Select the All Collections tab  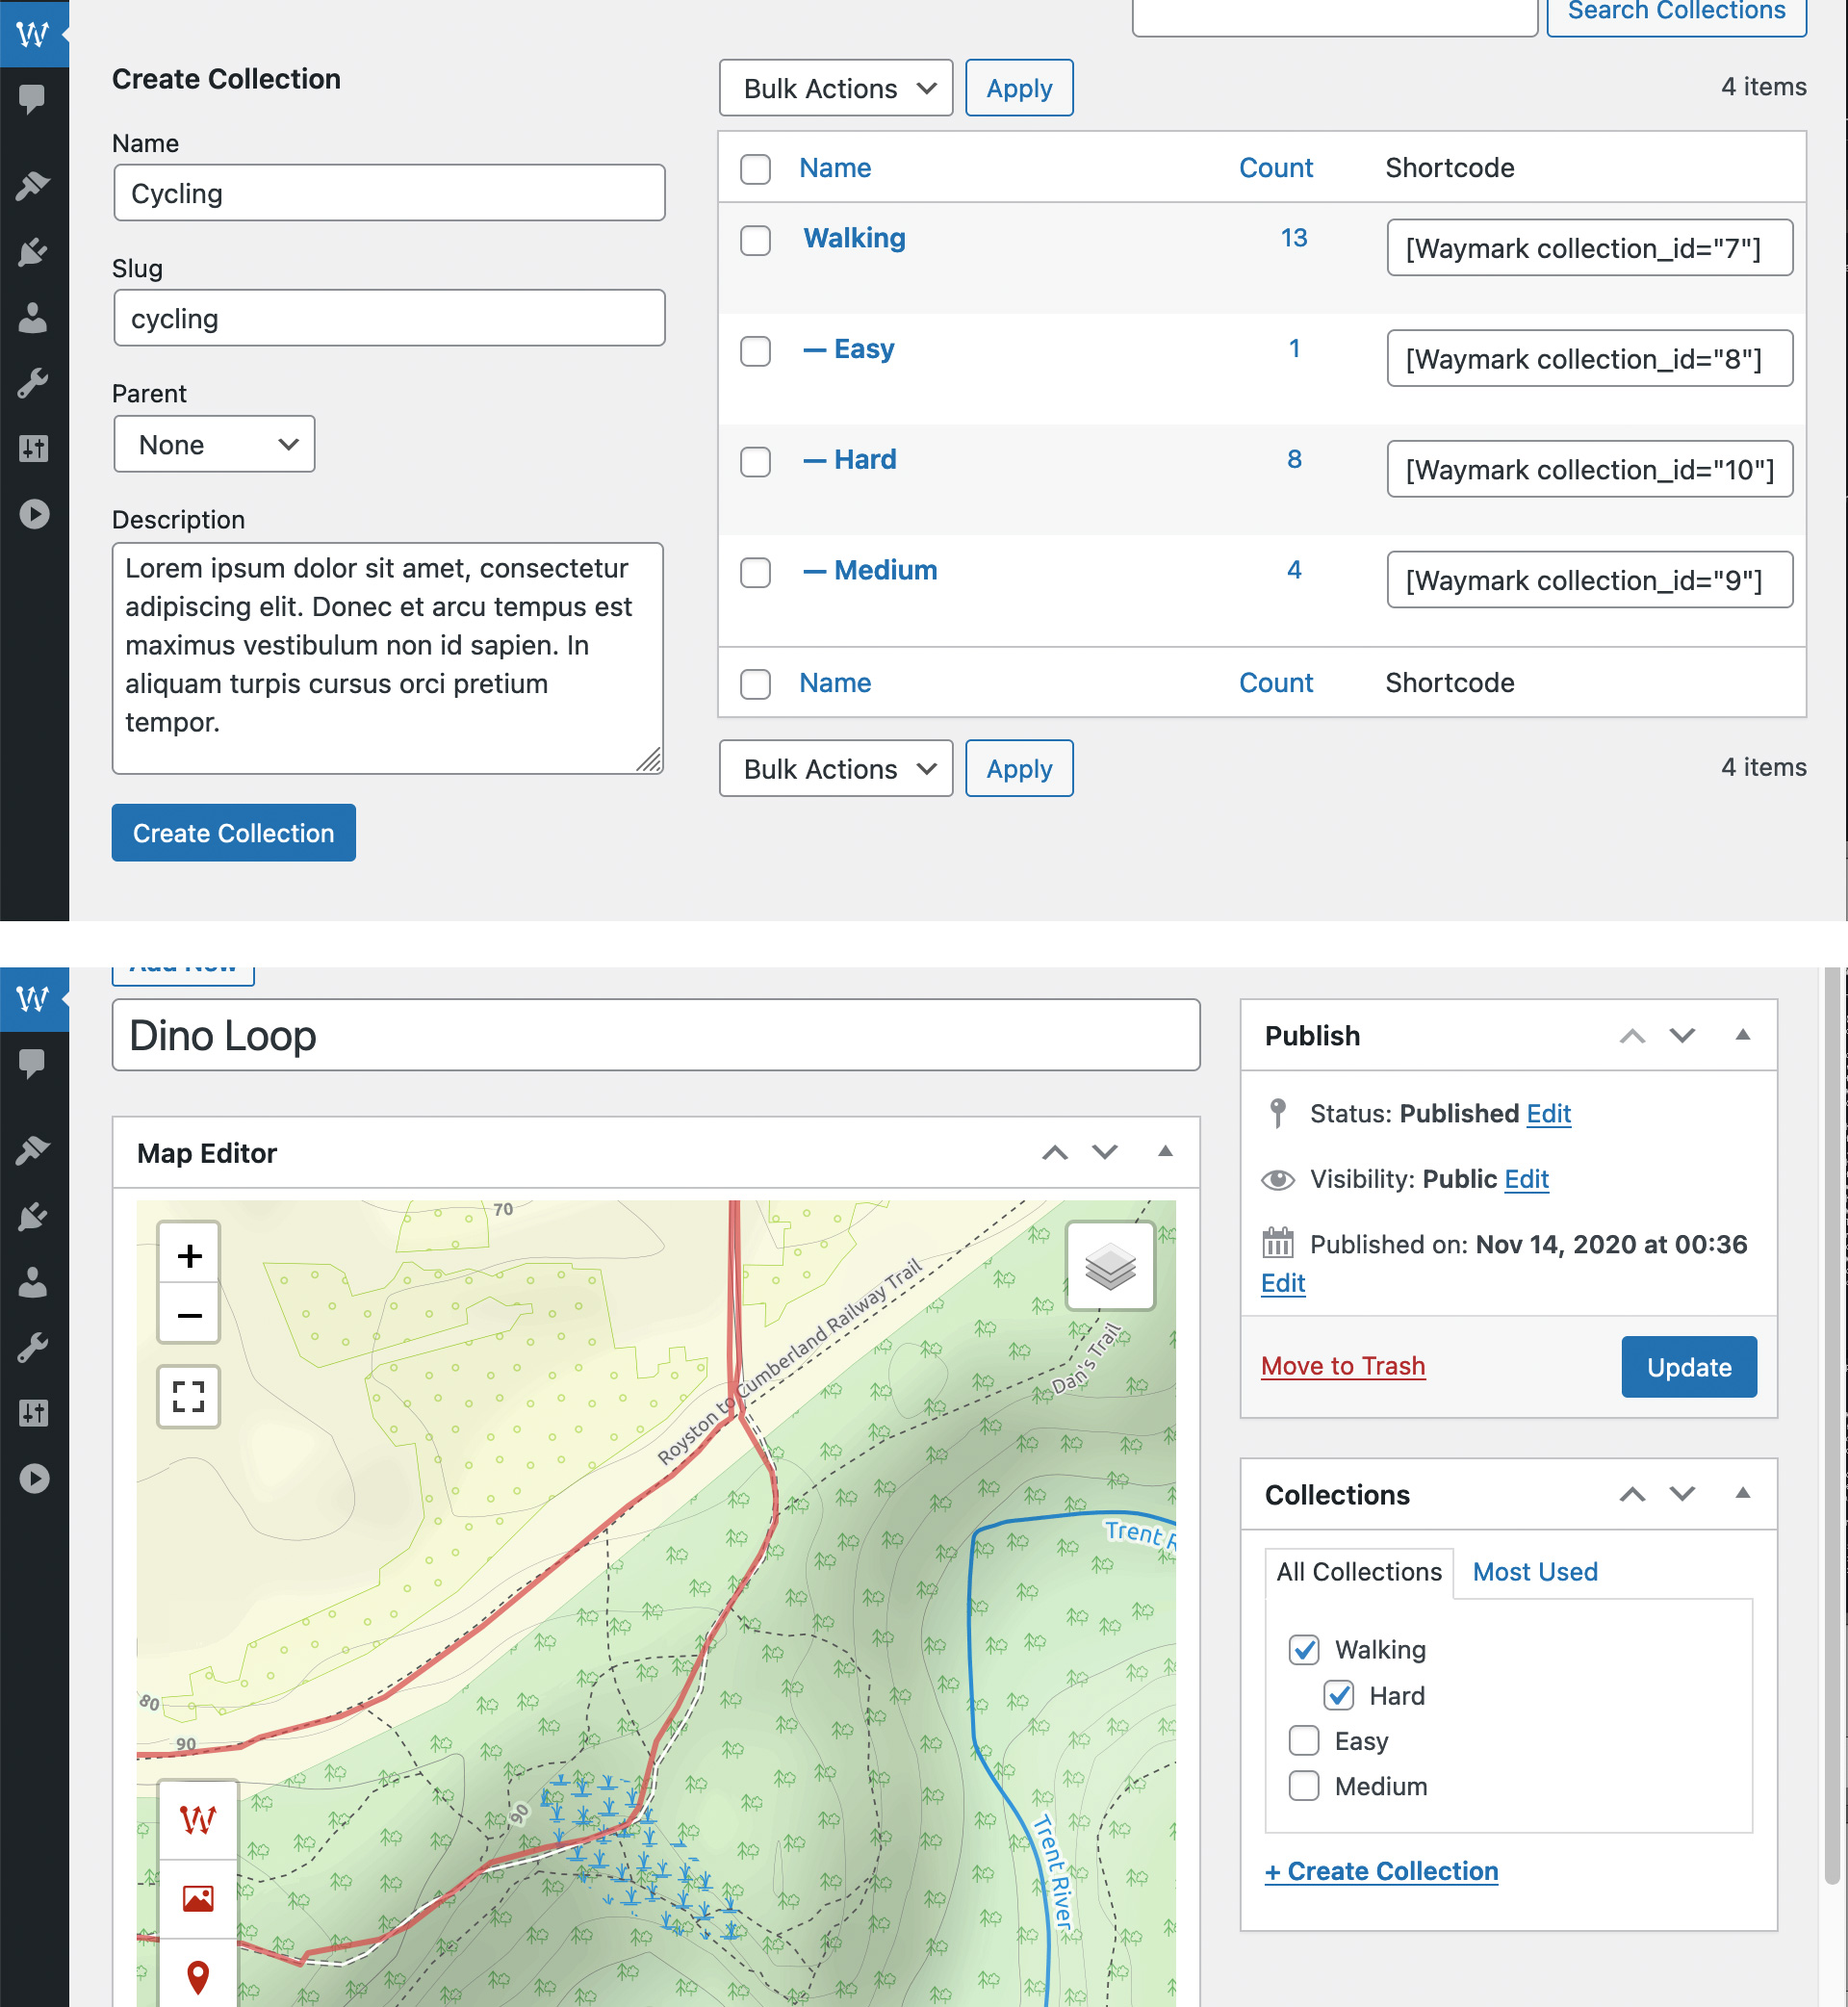point(1358,1572)
